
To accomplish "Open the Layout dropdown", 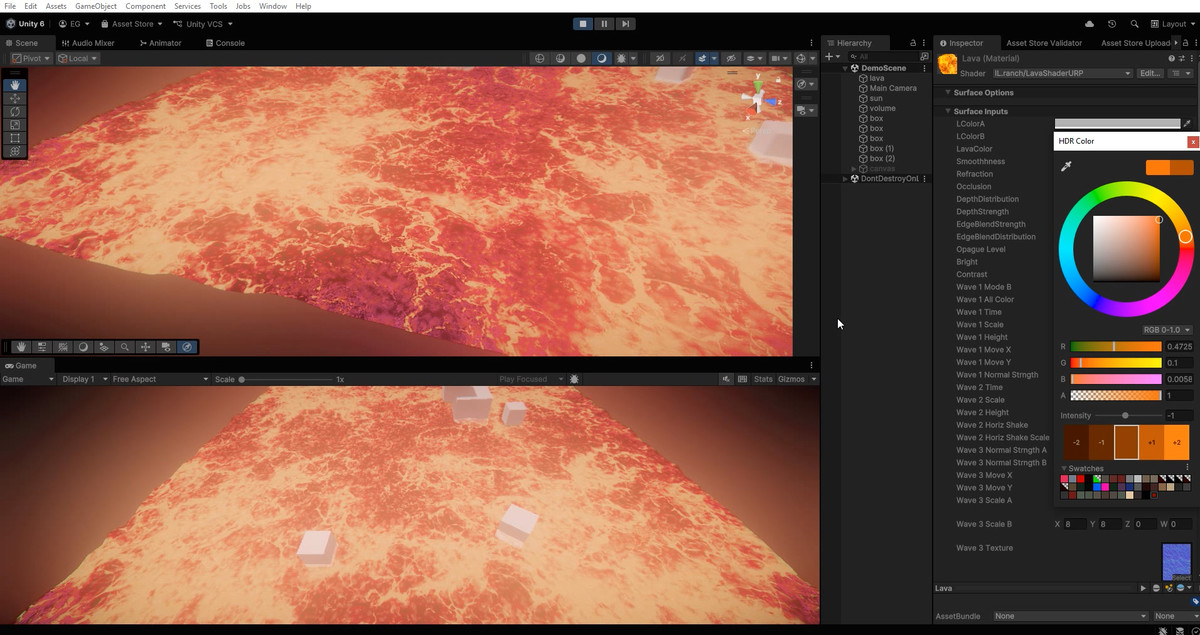I will (x=1171, y=24).
